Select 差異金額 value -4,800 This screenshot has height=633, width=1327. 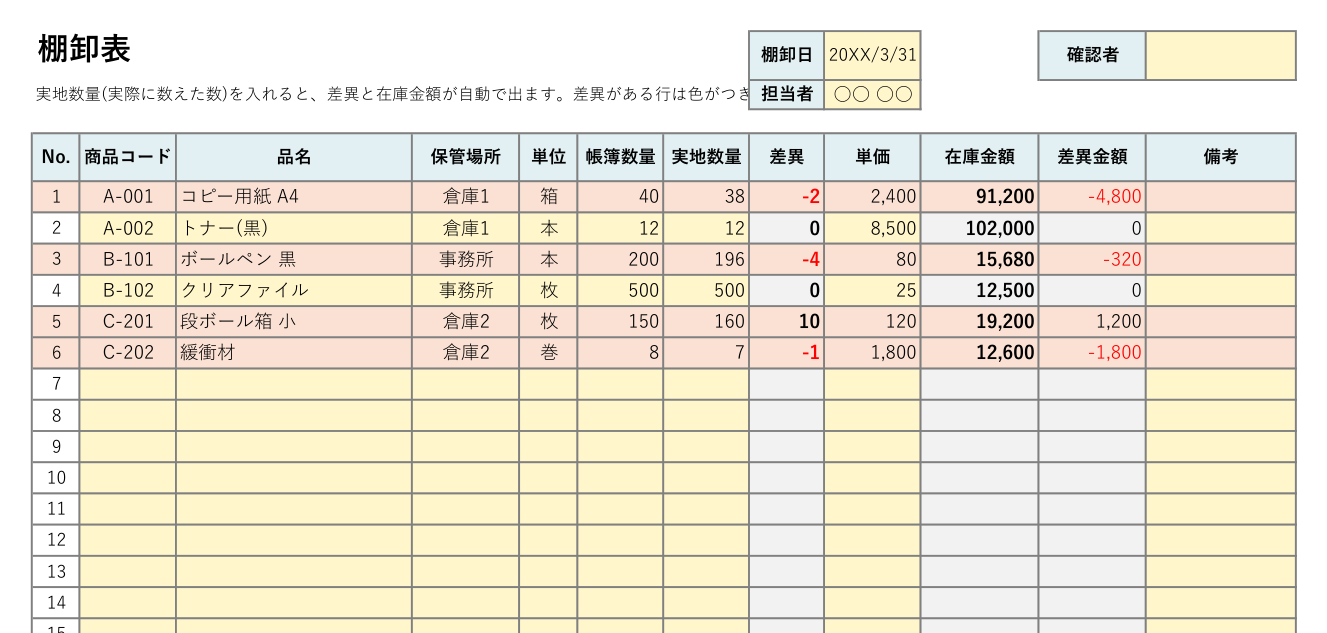(1092, 197)
